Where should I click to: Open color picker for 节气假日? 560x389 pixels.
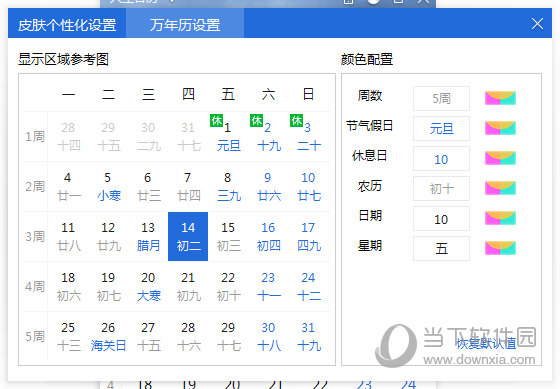[500, 128]
